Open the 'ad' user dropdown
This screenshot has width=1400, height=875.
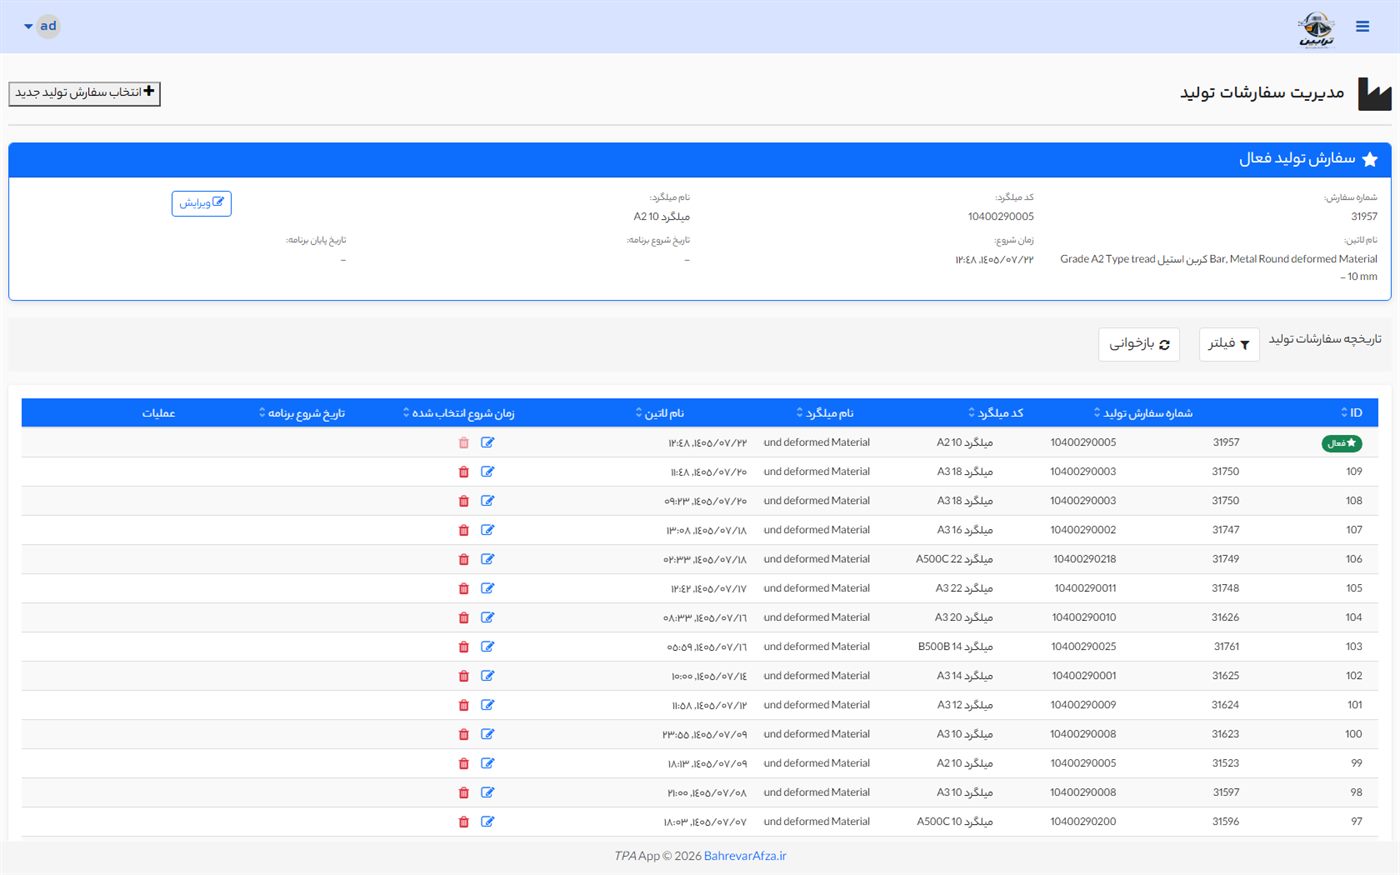pyautogui.click(x=41, y=26)
